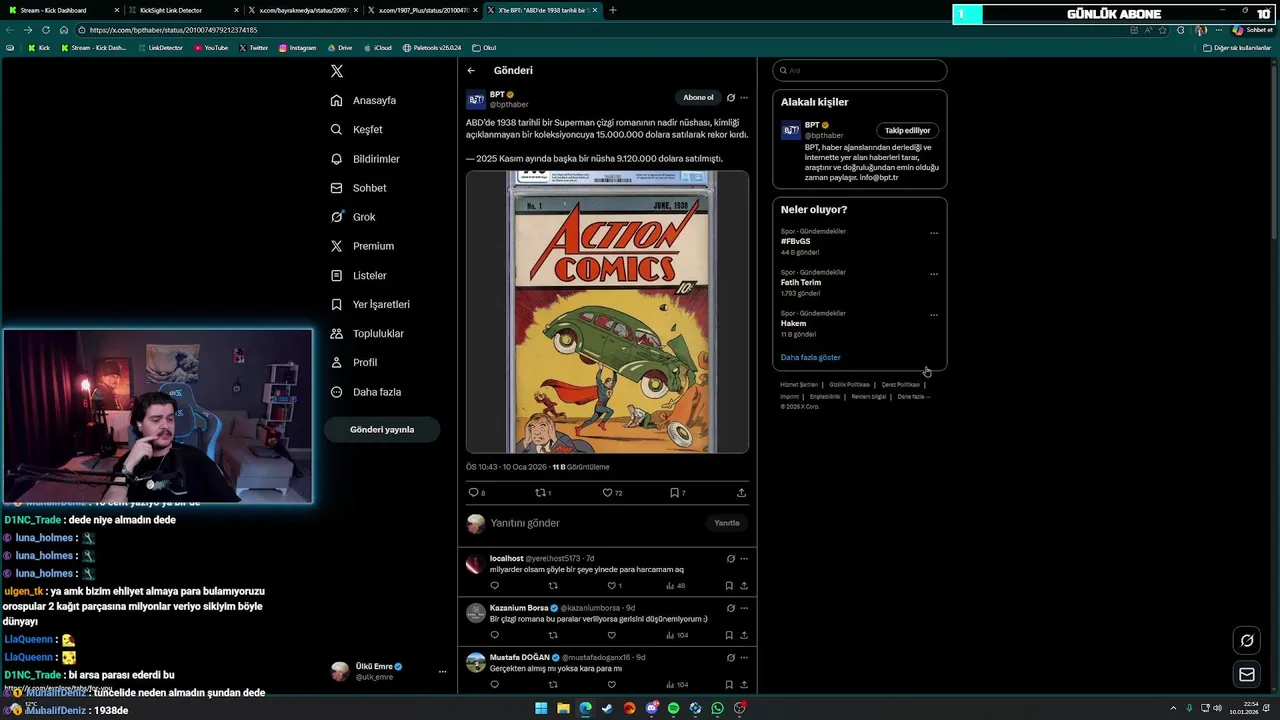
Task: Open Grok from sidebar
Action: [x=352, y=217]
